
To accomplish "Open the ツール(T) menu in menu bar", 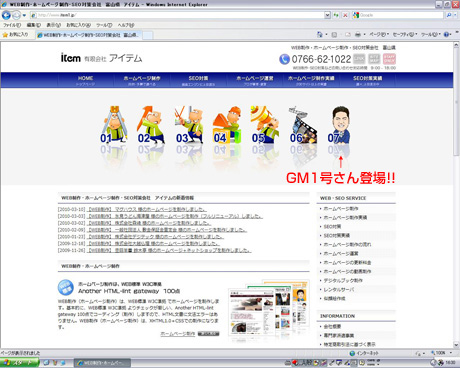I will (104, 25).
